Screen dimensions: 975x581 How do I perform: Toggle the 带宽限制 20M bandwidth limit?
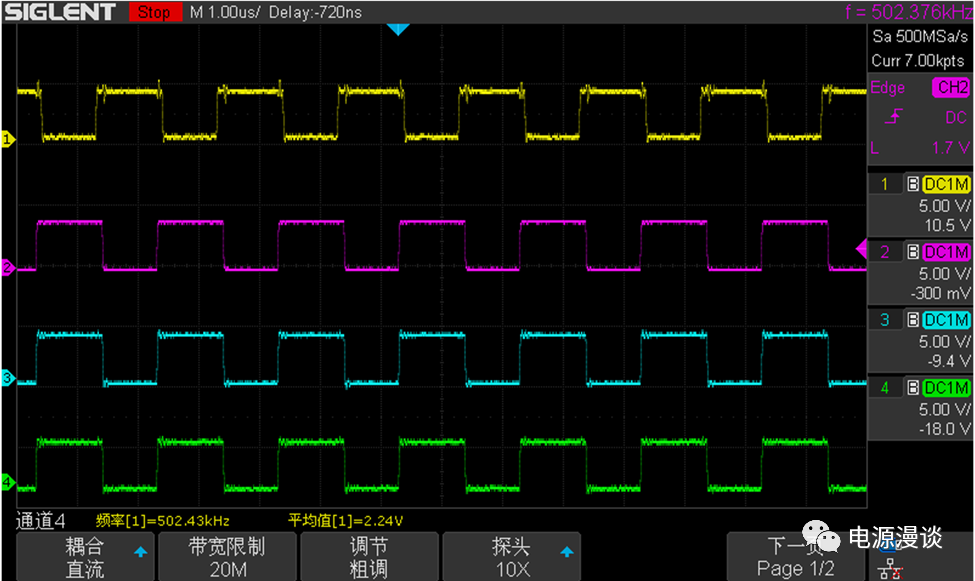click(x=227, y=557)
